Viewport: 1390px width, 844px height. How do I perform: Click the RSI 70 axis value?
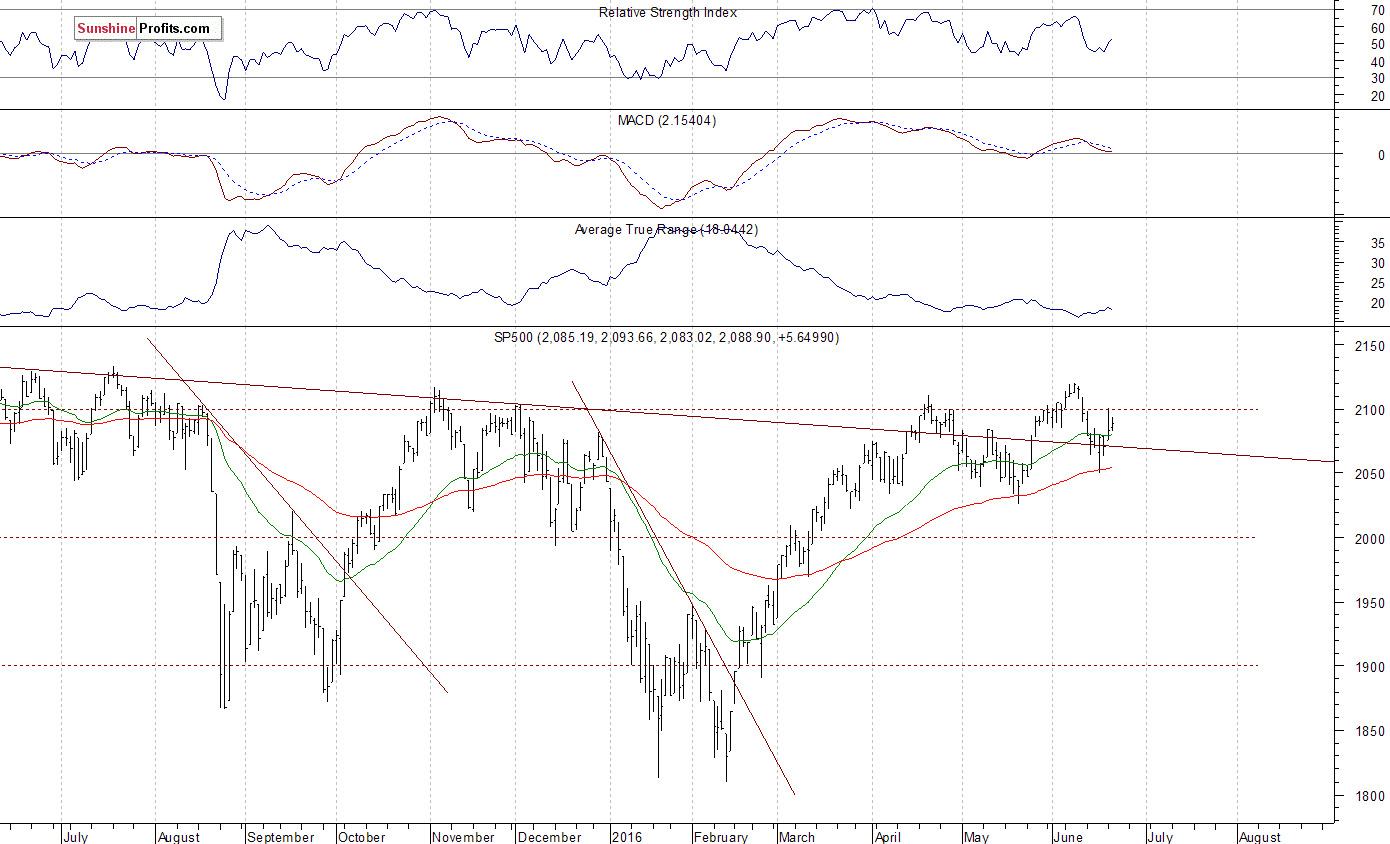click(x=1378, y=10)
